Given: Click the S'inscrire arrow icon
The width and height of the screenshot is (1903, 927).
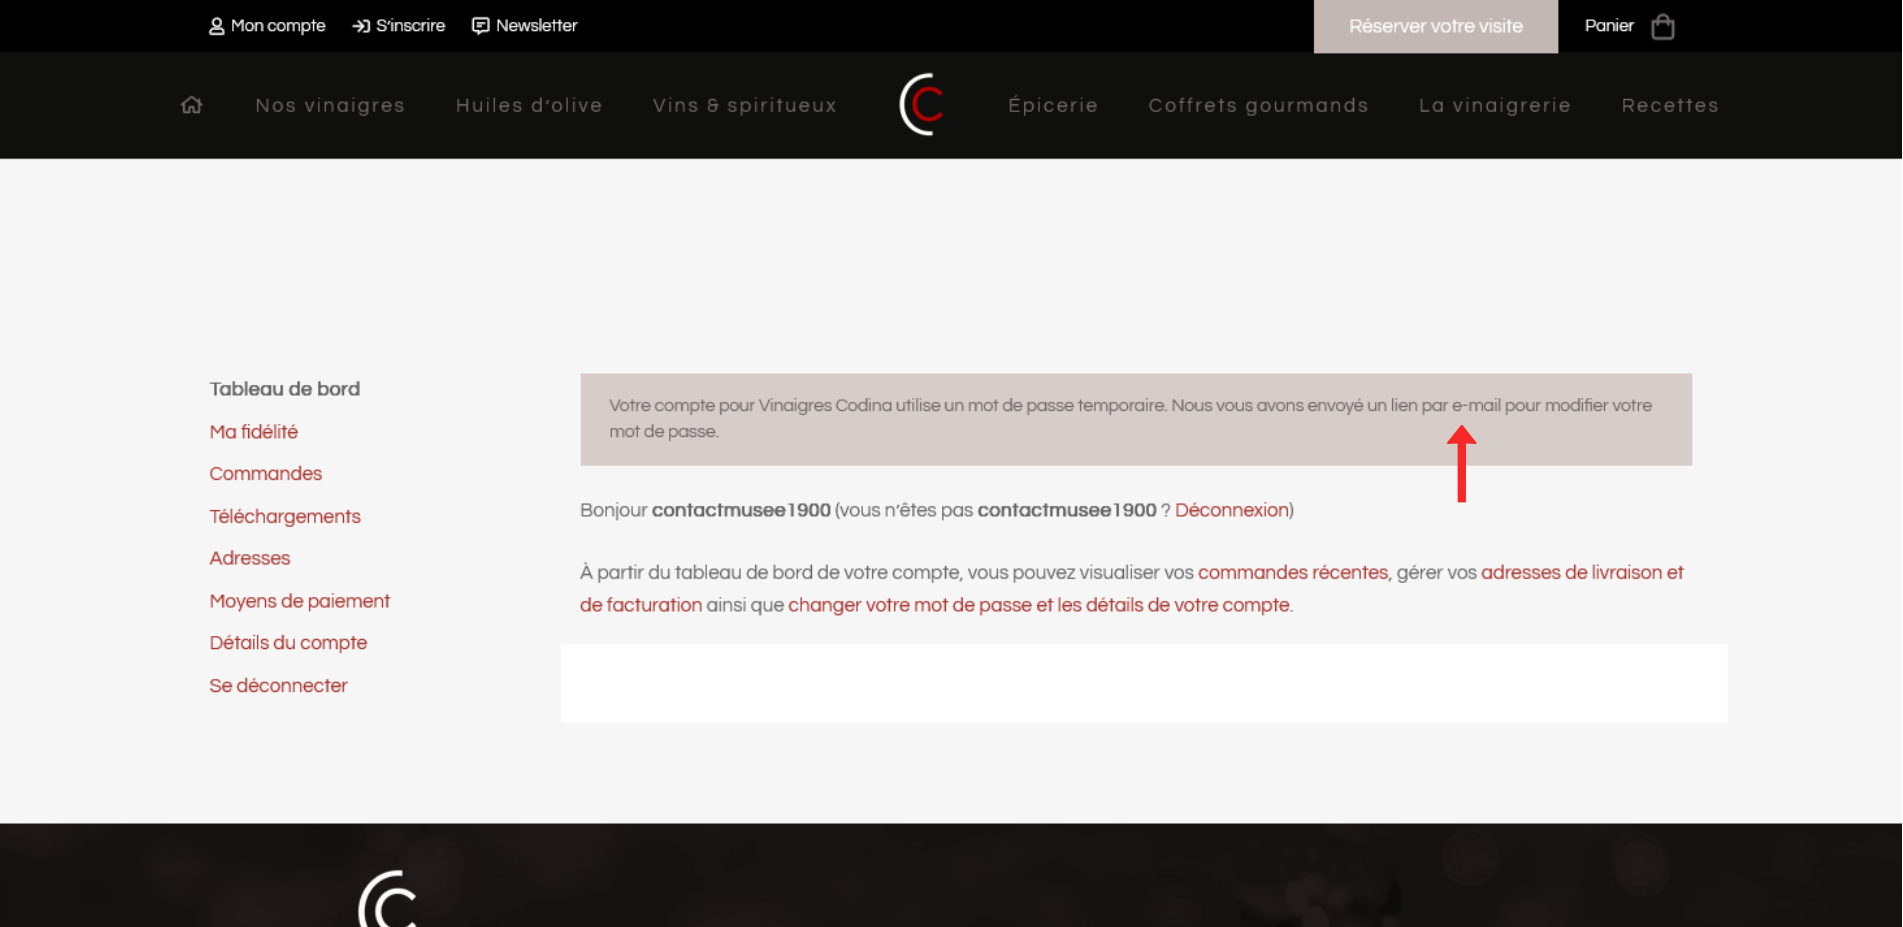Looking at the screenshot, I should pos(361,26).
